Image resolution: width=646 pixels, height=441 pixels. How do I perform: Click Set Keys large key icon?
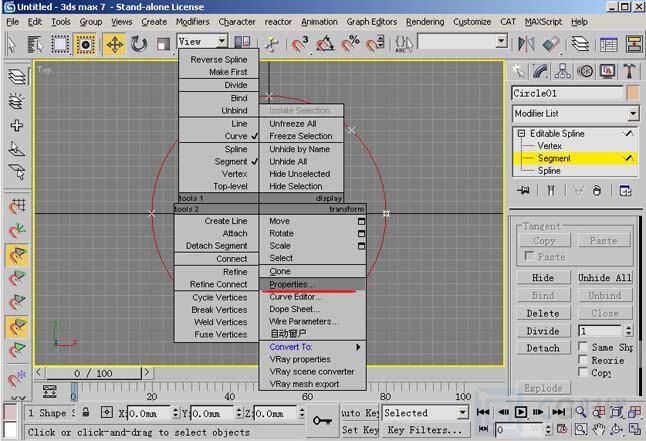coord(323,420)
